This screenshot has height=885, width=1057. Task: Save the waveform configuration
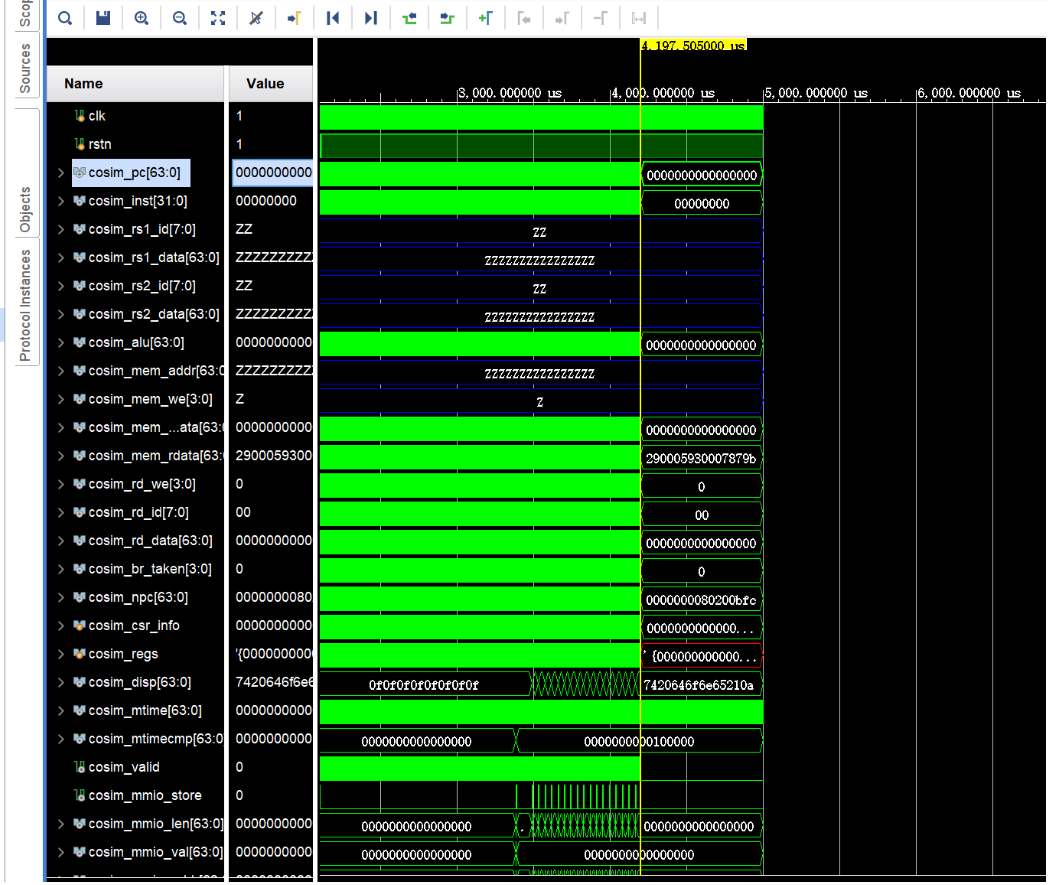(103, 18)
